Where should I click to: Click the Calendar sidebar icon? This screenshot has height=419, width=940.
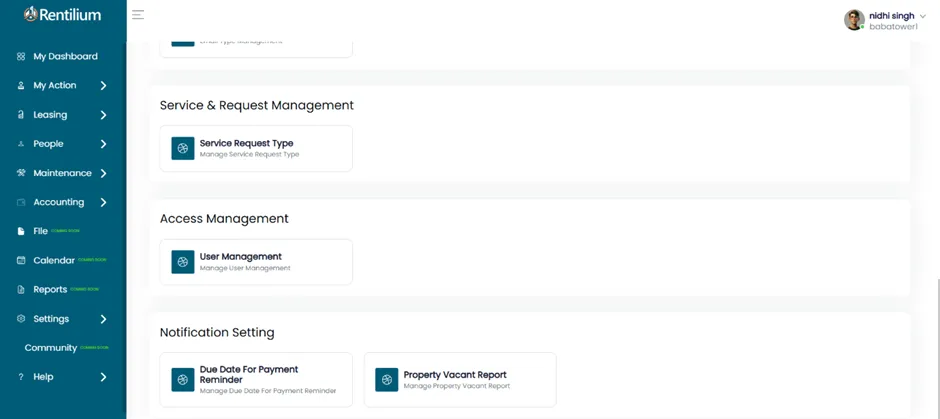[x=21, y=260]
